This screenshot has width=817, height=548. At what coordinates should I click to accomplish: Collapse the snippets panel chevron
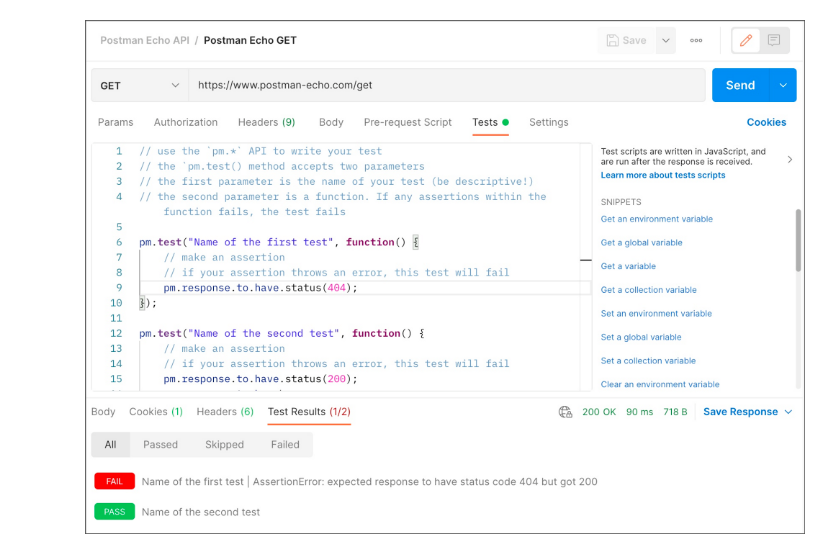(790, 159)
